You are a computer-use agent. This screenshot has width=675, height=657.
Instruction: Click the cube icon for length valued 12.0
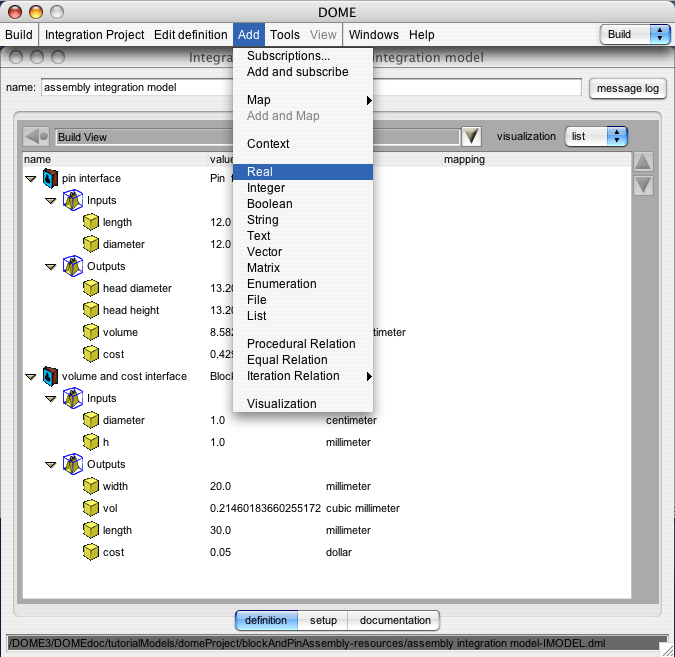(91, 222)
